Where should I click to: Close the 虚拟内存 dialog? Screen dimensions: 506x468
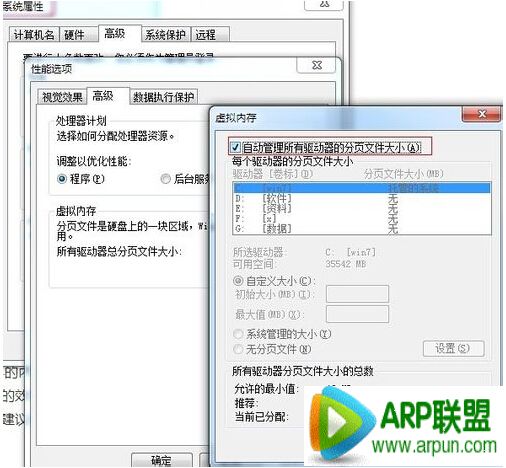(482, 114)
